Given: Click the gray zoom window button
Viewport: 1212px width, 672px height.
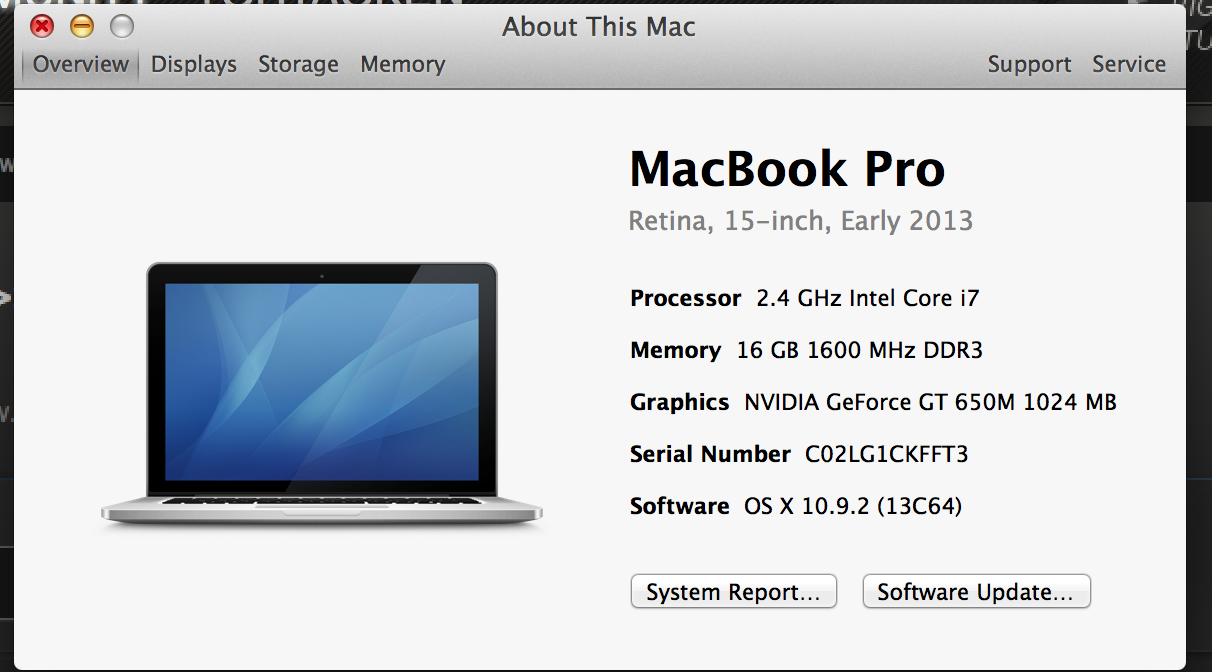Looking at the screenshot, I should (122, 27).
